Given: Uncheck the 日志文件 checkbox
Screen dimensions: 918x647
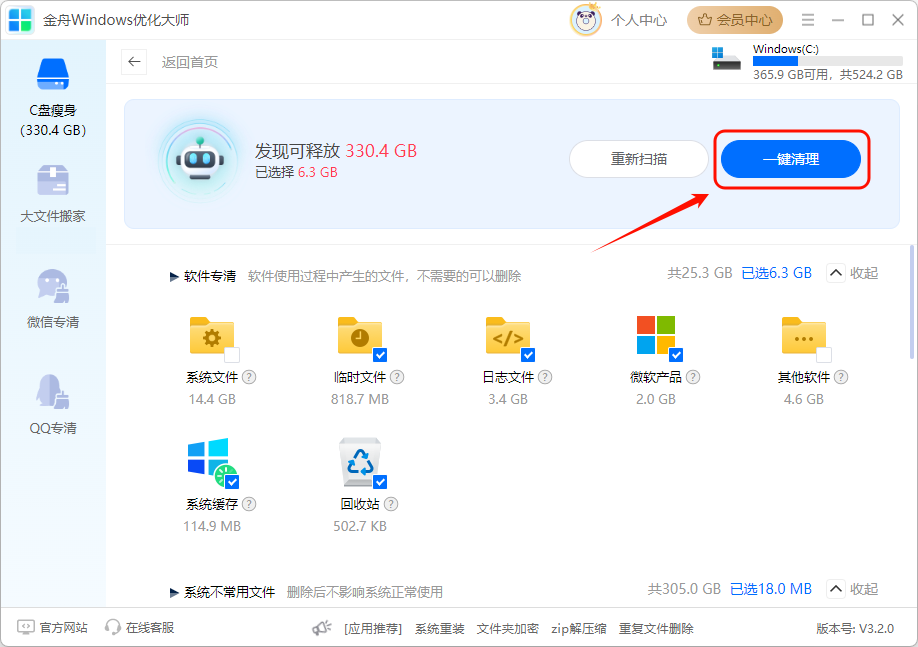Looking at the screenshot, I should click(x=528, y=355).
